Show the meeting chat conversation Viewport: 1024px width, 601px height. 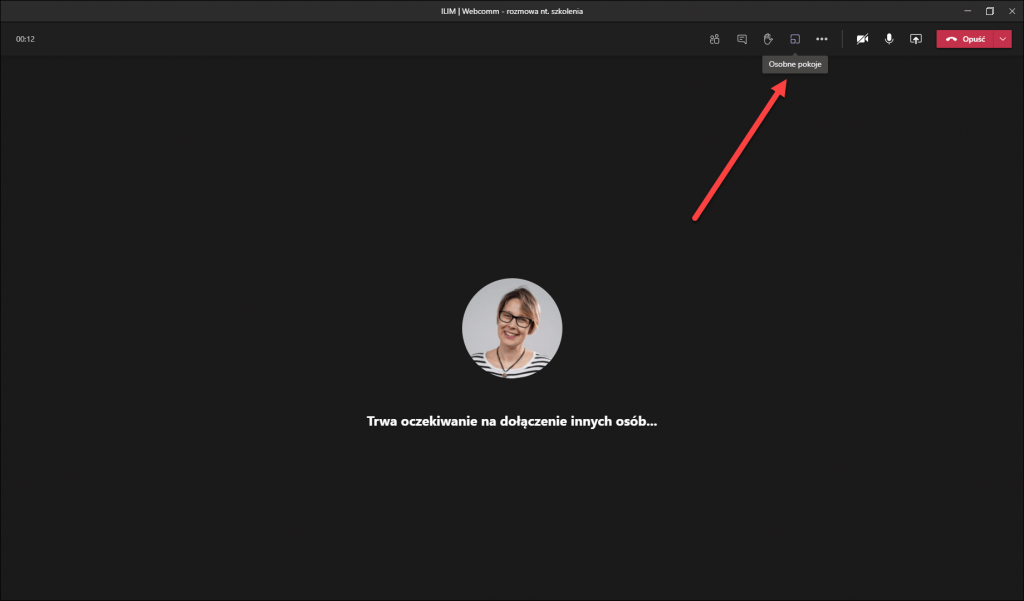coord(742,39)
